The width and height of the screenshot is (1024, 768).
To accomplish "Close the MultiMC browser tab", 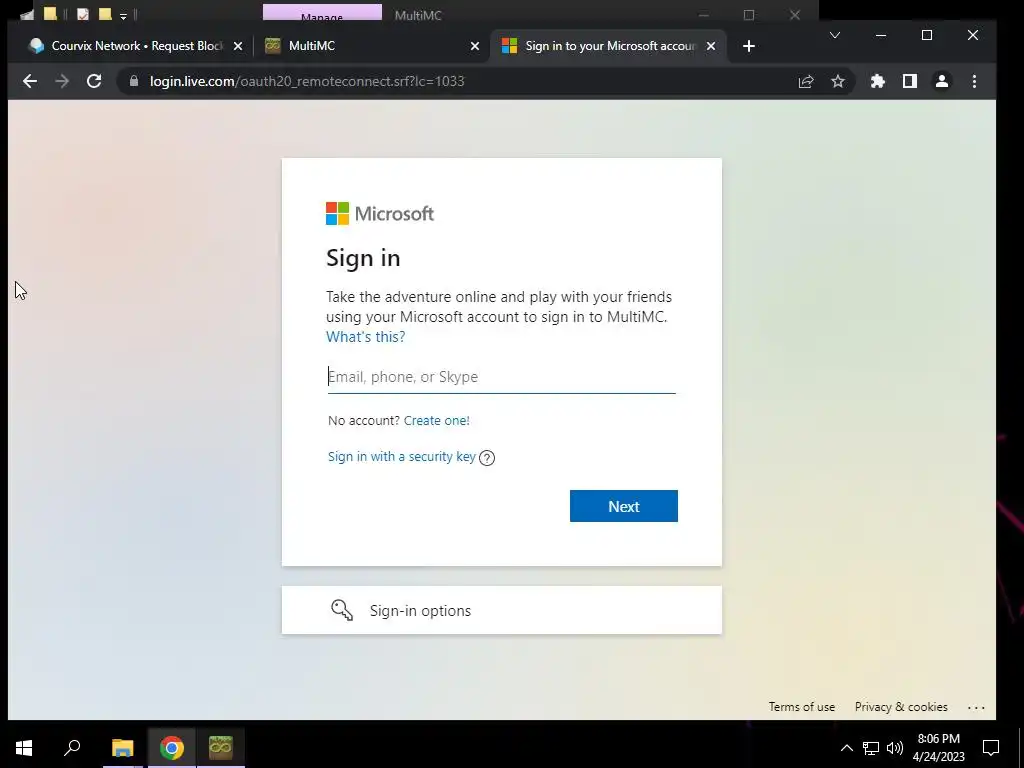I will [x=475, y=46].
